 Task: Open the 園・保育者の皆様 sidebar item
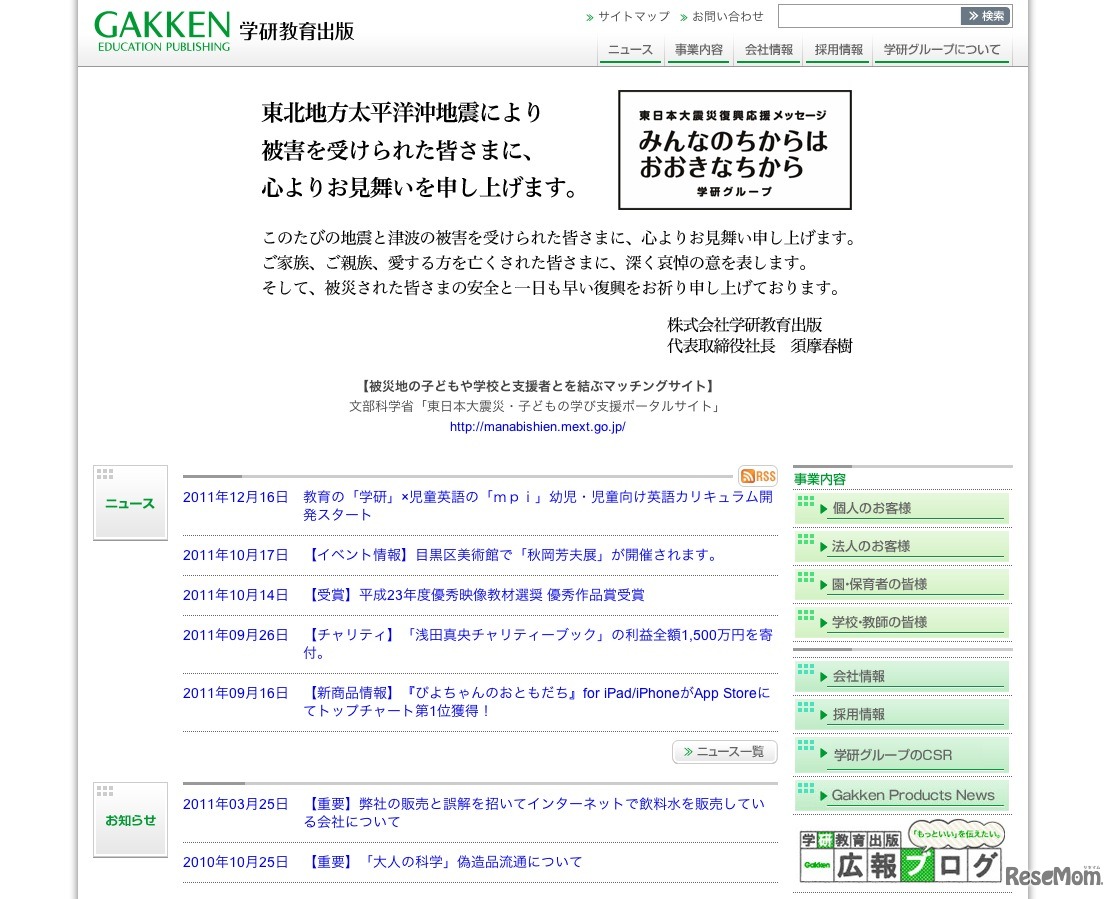point(903,583)
